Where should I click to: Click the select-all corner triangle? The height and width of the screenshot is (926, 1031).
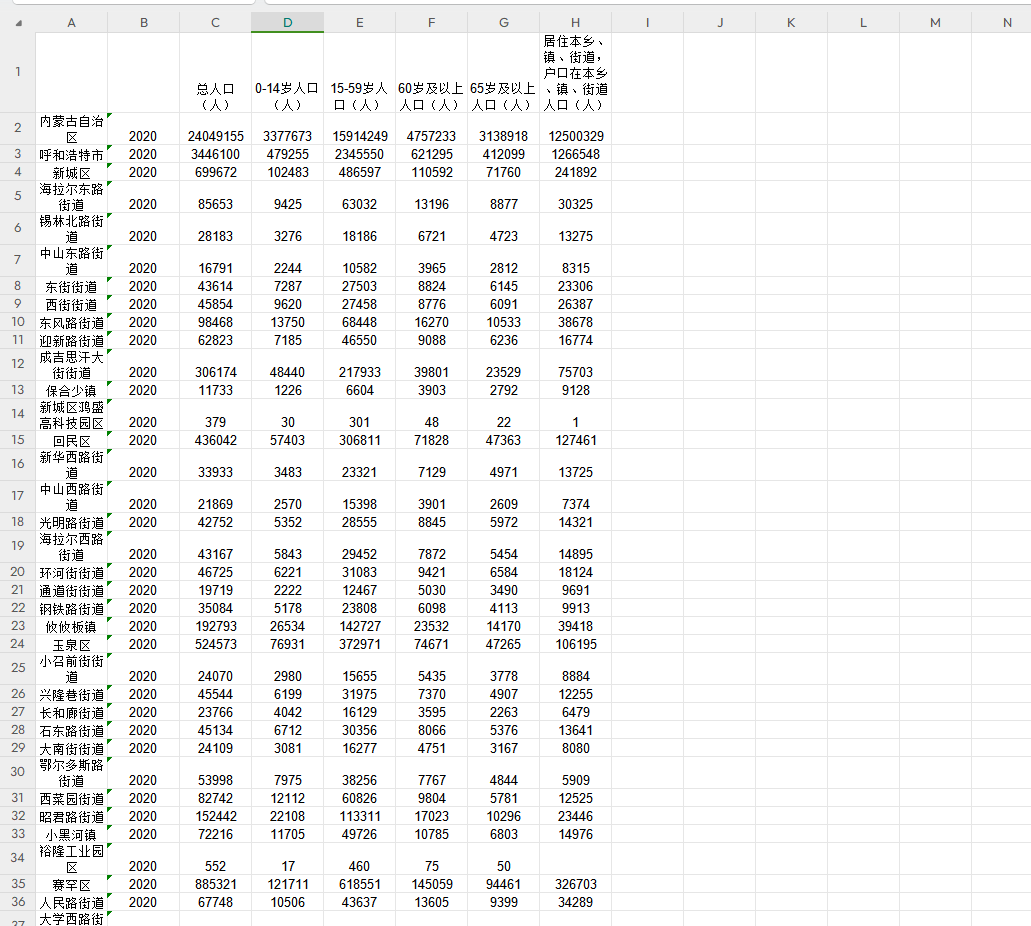18,22
